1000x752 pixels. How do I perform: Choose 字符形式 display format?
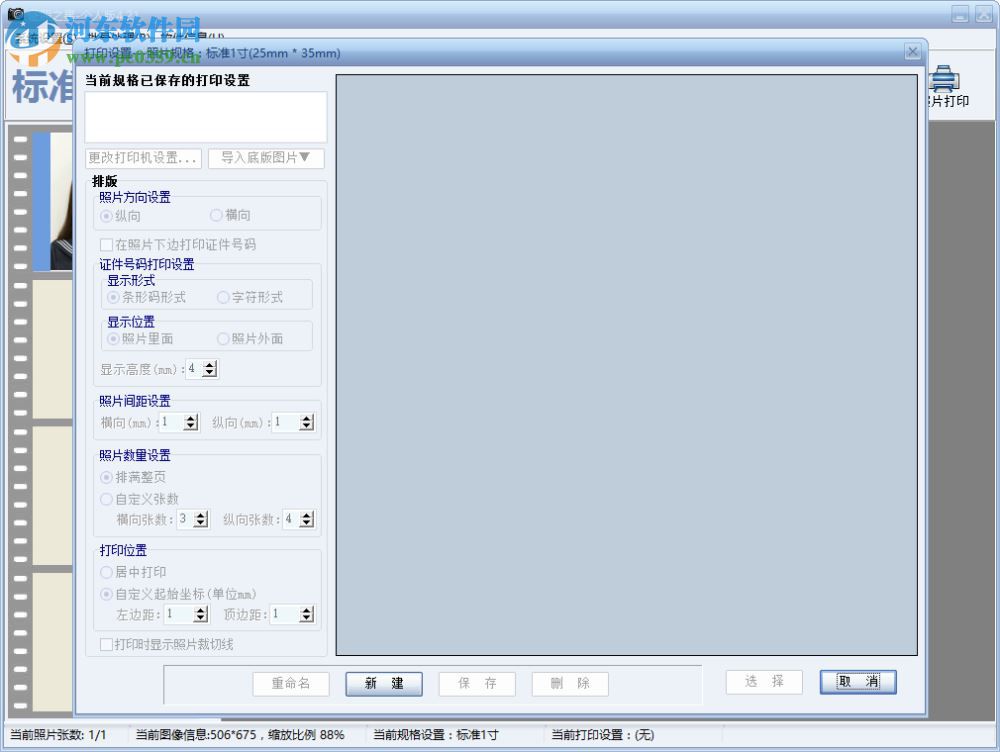[223, 297]
